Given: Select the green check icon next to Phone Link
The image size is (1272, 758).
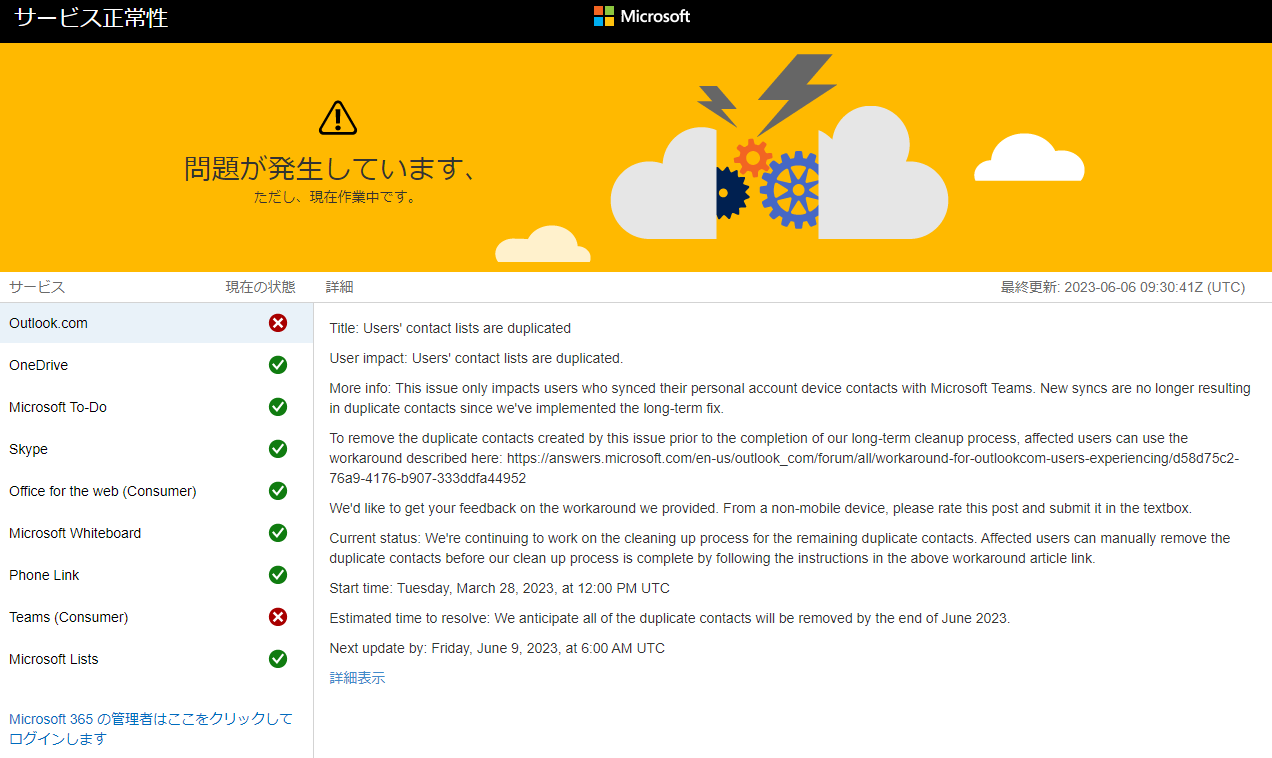Looking at the screenshot, I should click(x=277, y=574).
